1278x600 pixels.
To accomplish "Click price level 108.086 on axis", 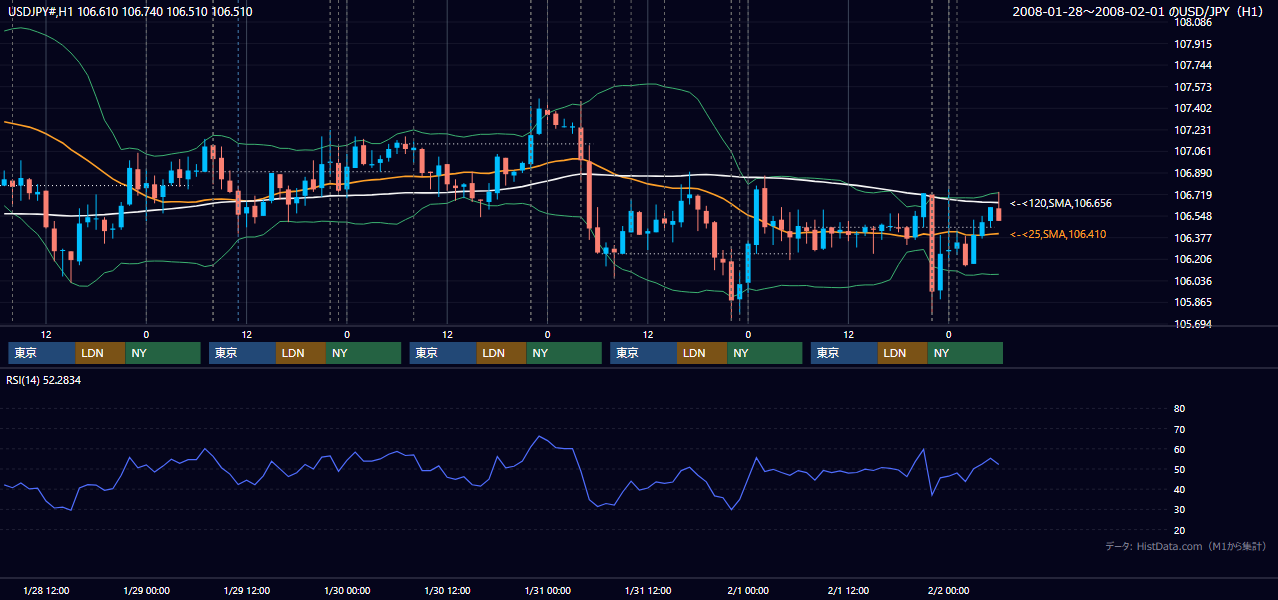I will pos(1193,22).
